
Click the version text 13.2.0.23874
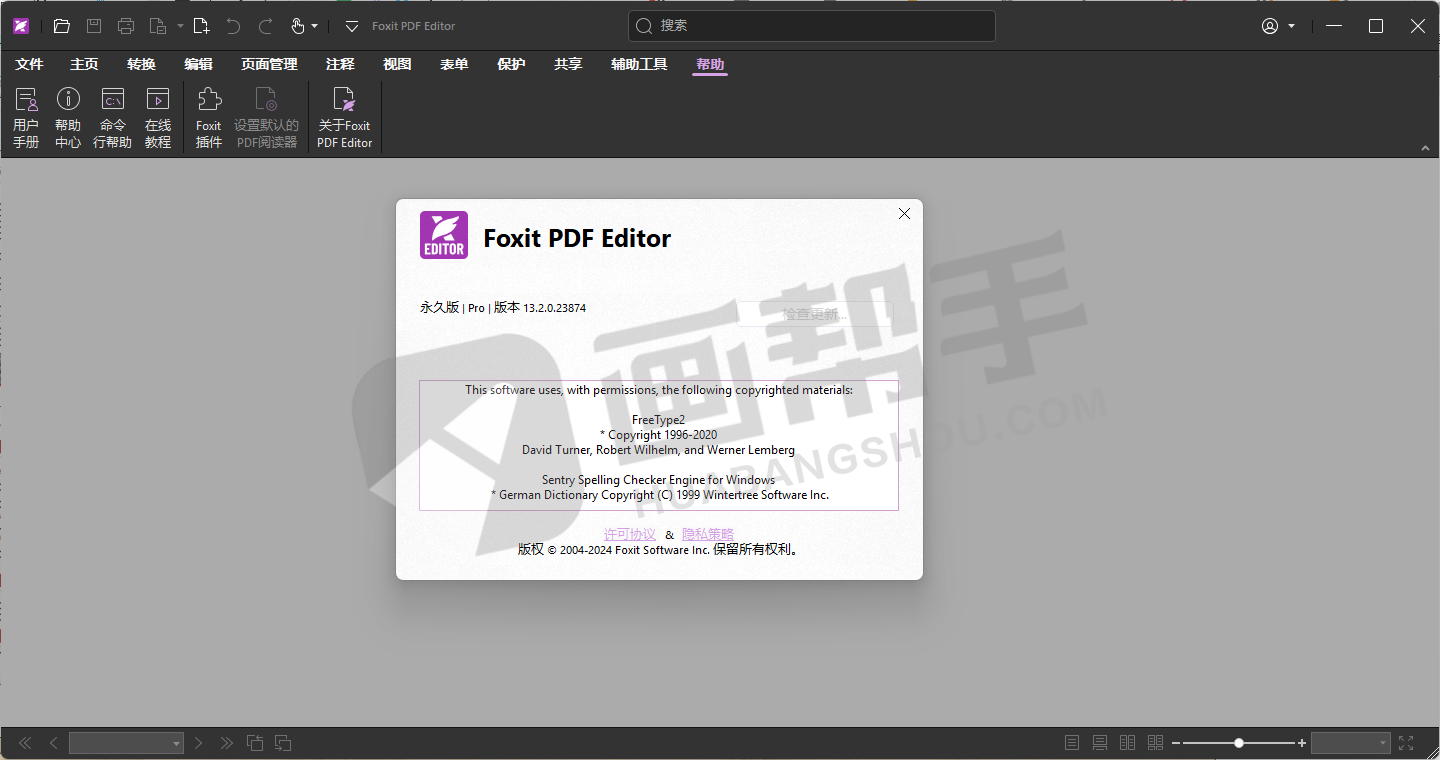coord(554,308)
